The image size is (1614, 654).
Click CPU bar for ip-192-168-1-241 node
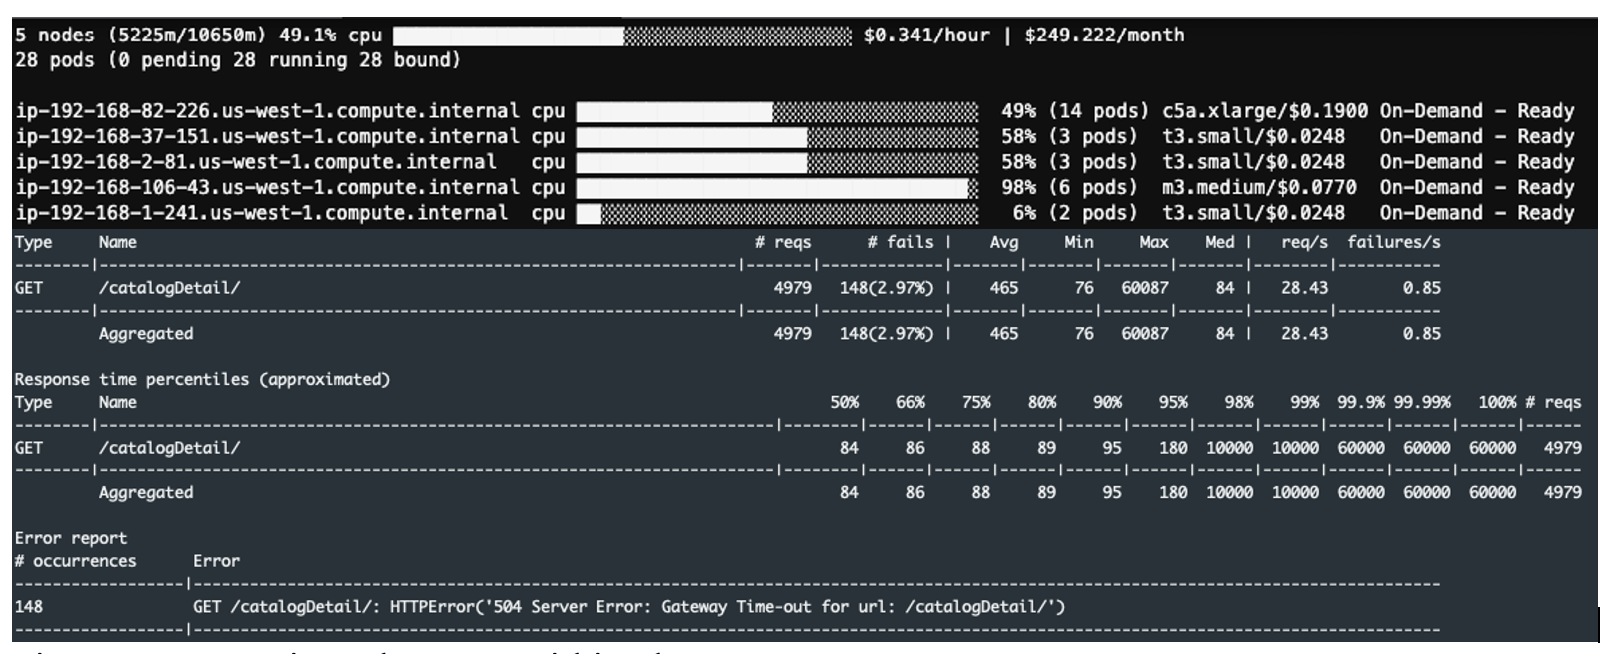pyautogui.click(x=777, y=213)
